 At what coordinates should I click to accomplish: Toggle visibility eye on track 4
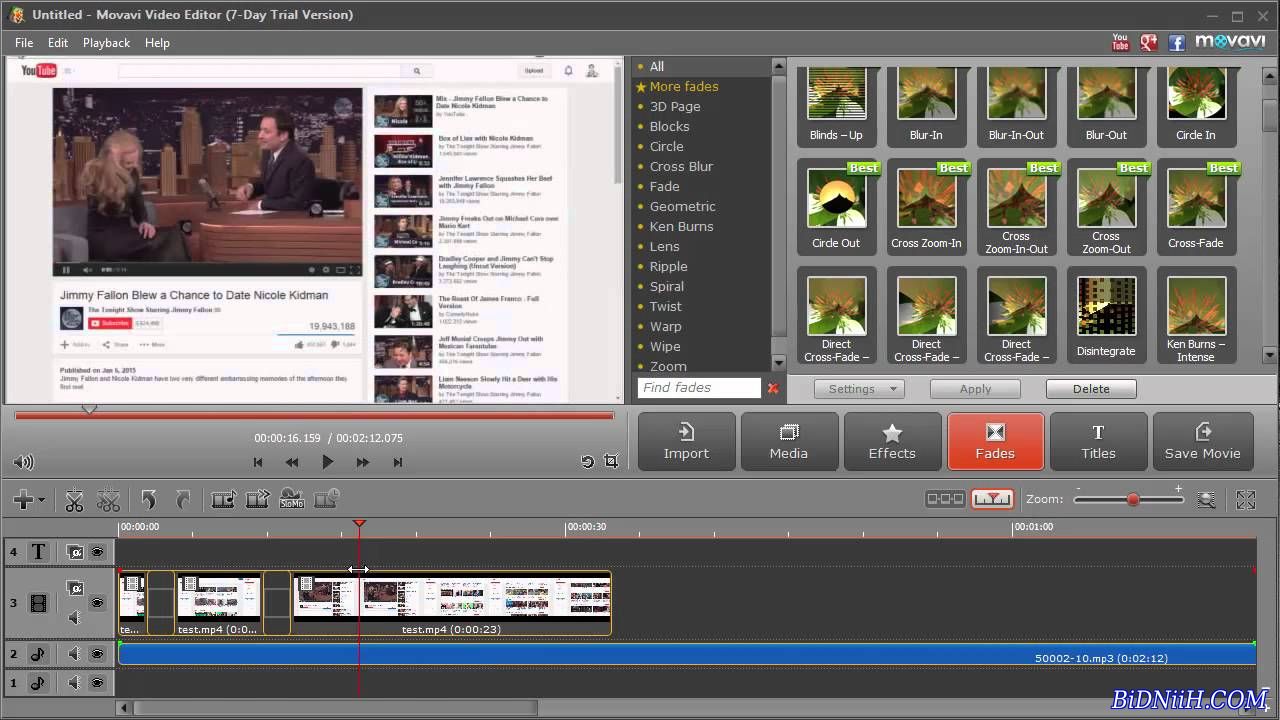[98, 552]
